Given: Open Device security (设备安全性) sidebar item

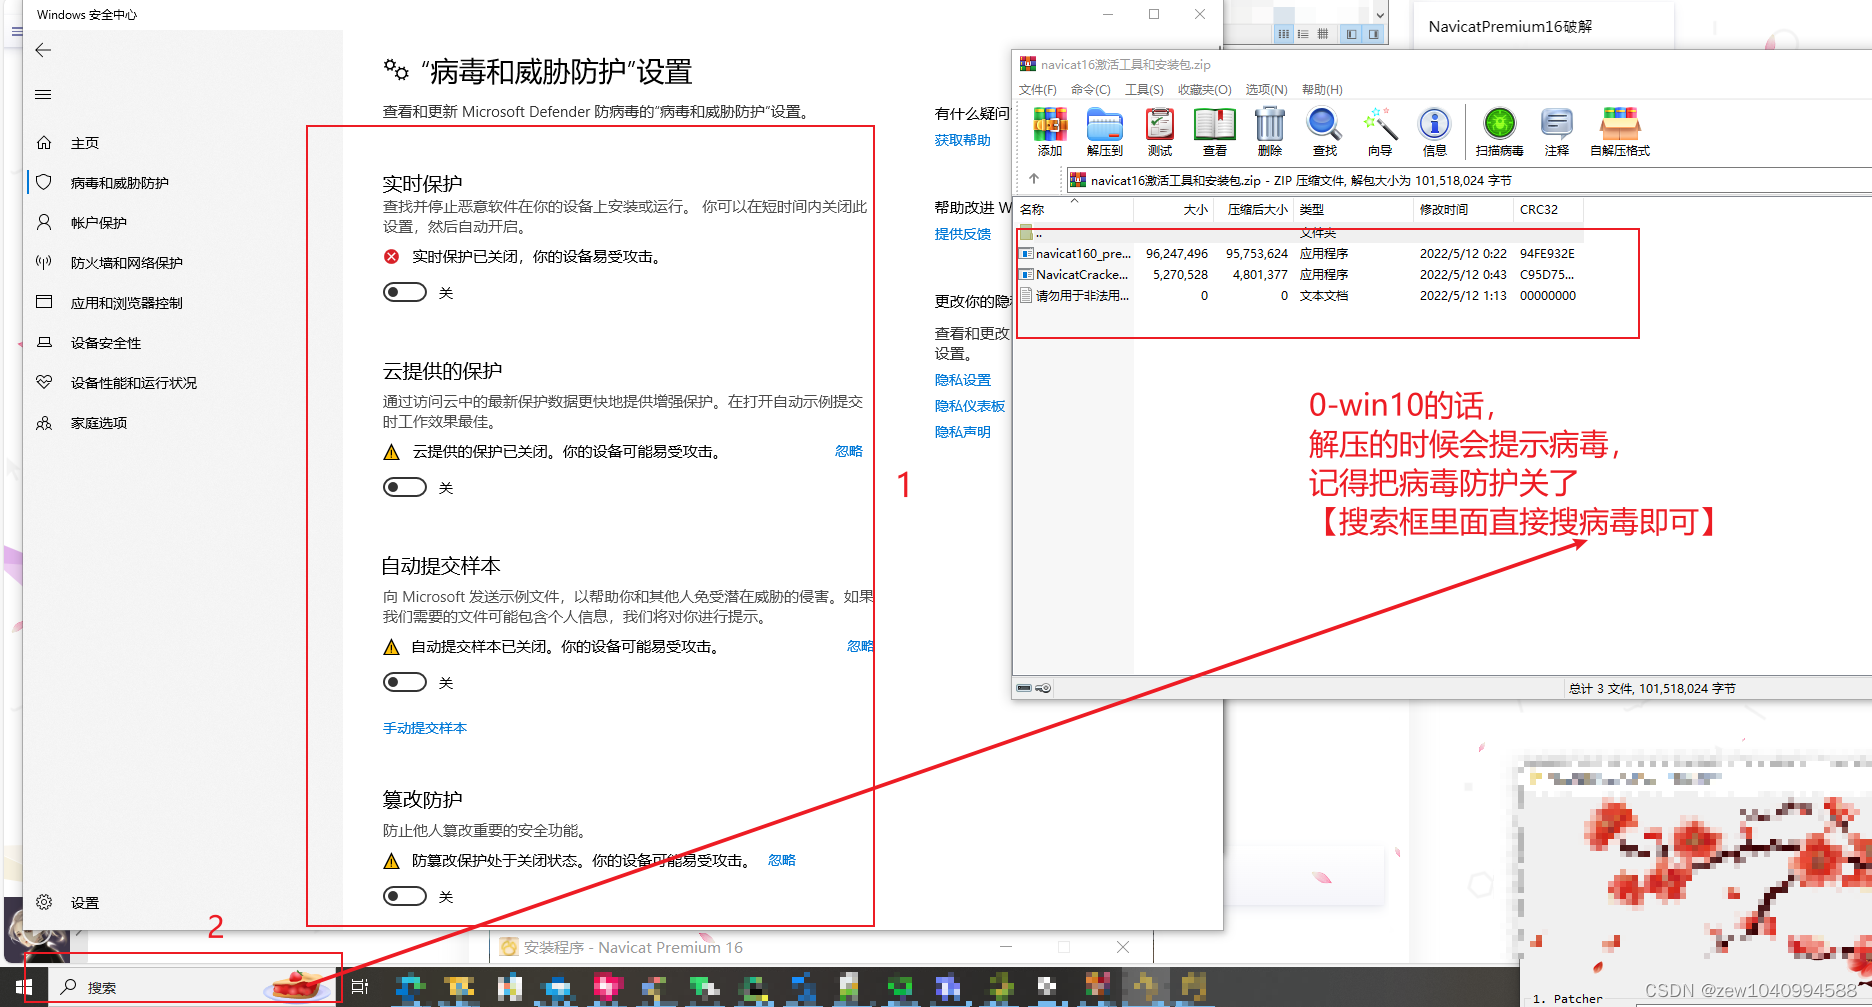Looking at the screenshot, I should click(x=106, y=343).
